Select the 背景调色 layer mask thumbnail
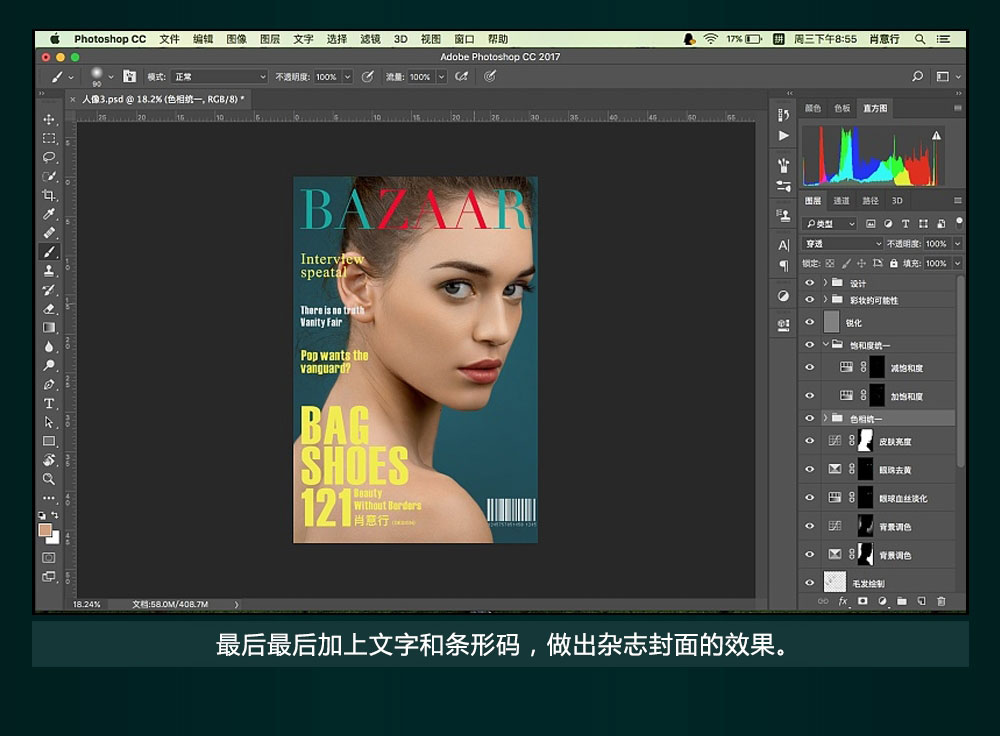1000x736 pixels. 865,526
